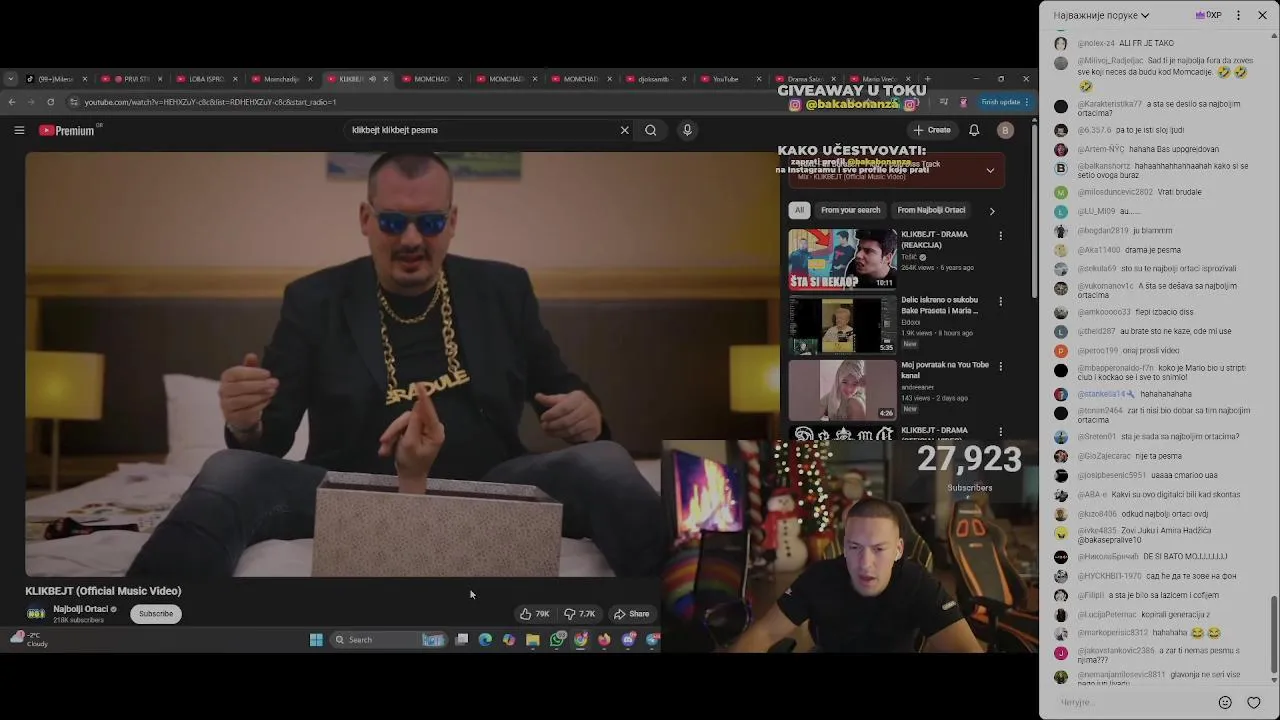Image resolution: width=1280 pixels, height=720 pixels.
Task: Open Delic iskreno o sukobu thumbnail
Action: [x=842, y=325]
